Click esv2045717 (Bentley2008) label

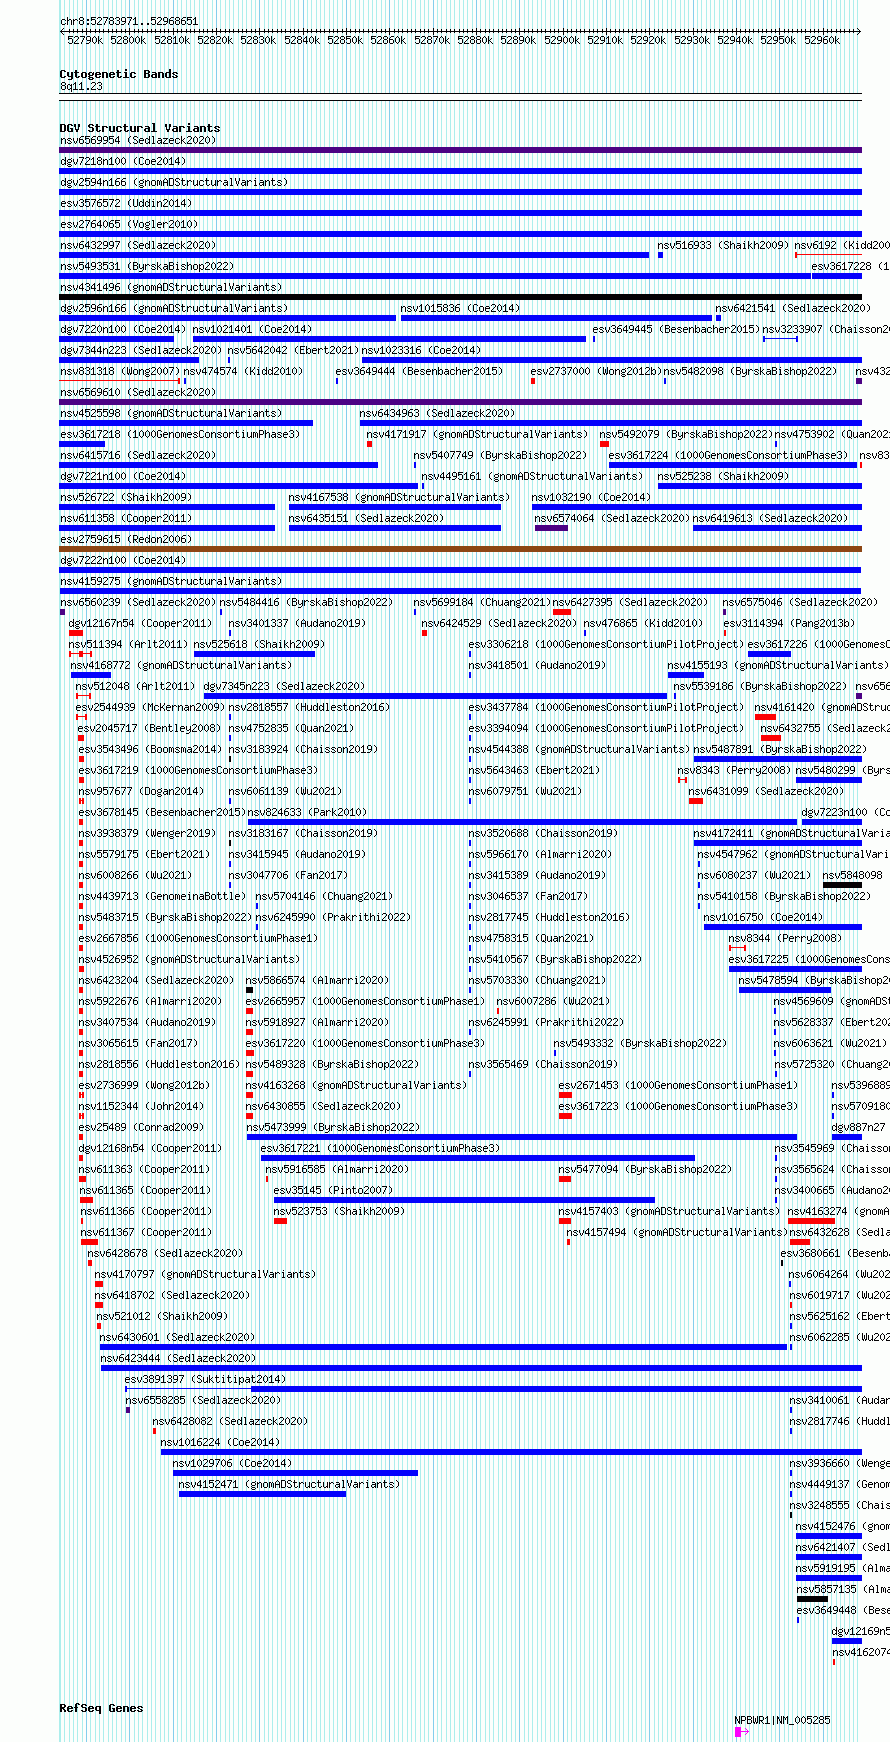click(150, 728)
